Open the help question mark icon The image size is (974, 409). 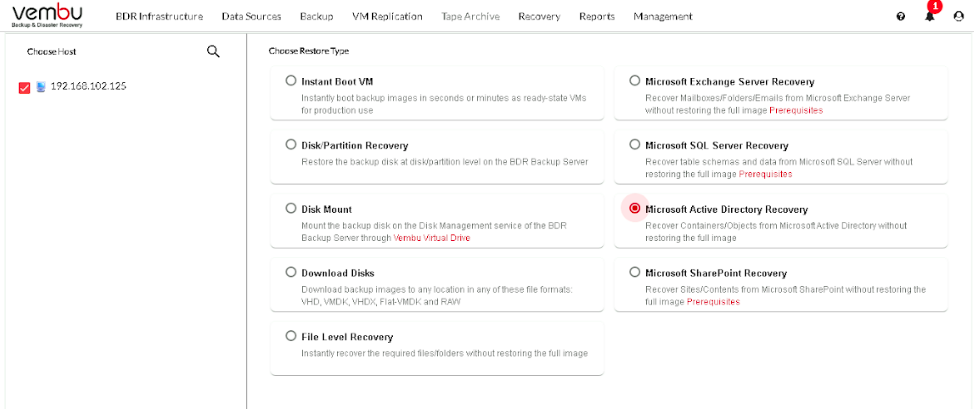[901, 17]
